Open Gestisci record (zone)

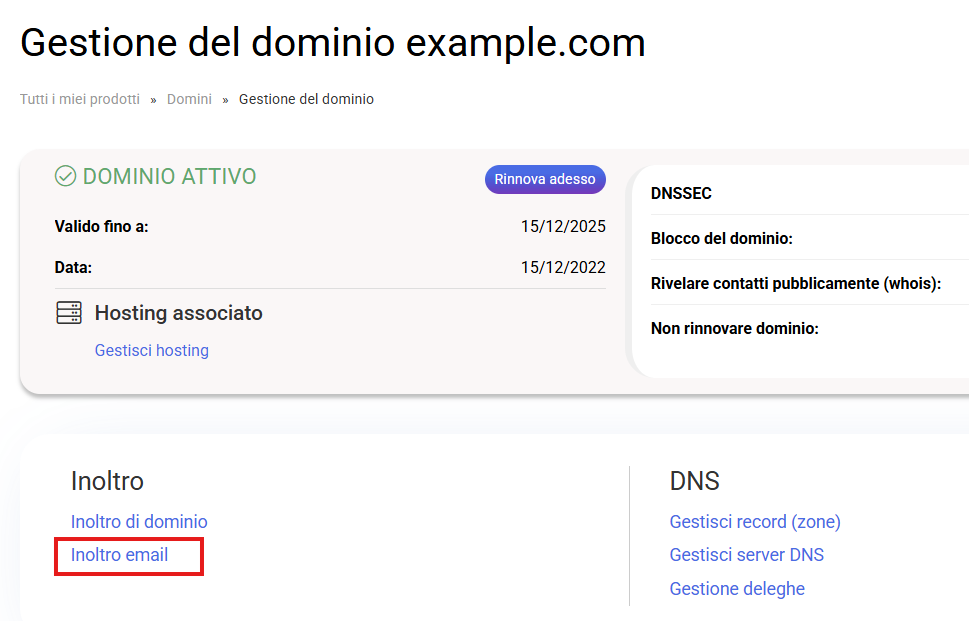(754, 521)
